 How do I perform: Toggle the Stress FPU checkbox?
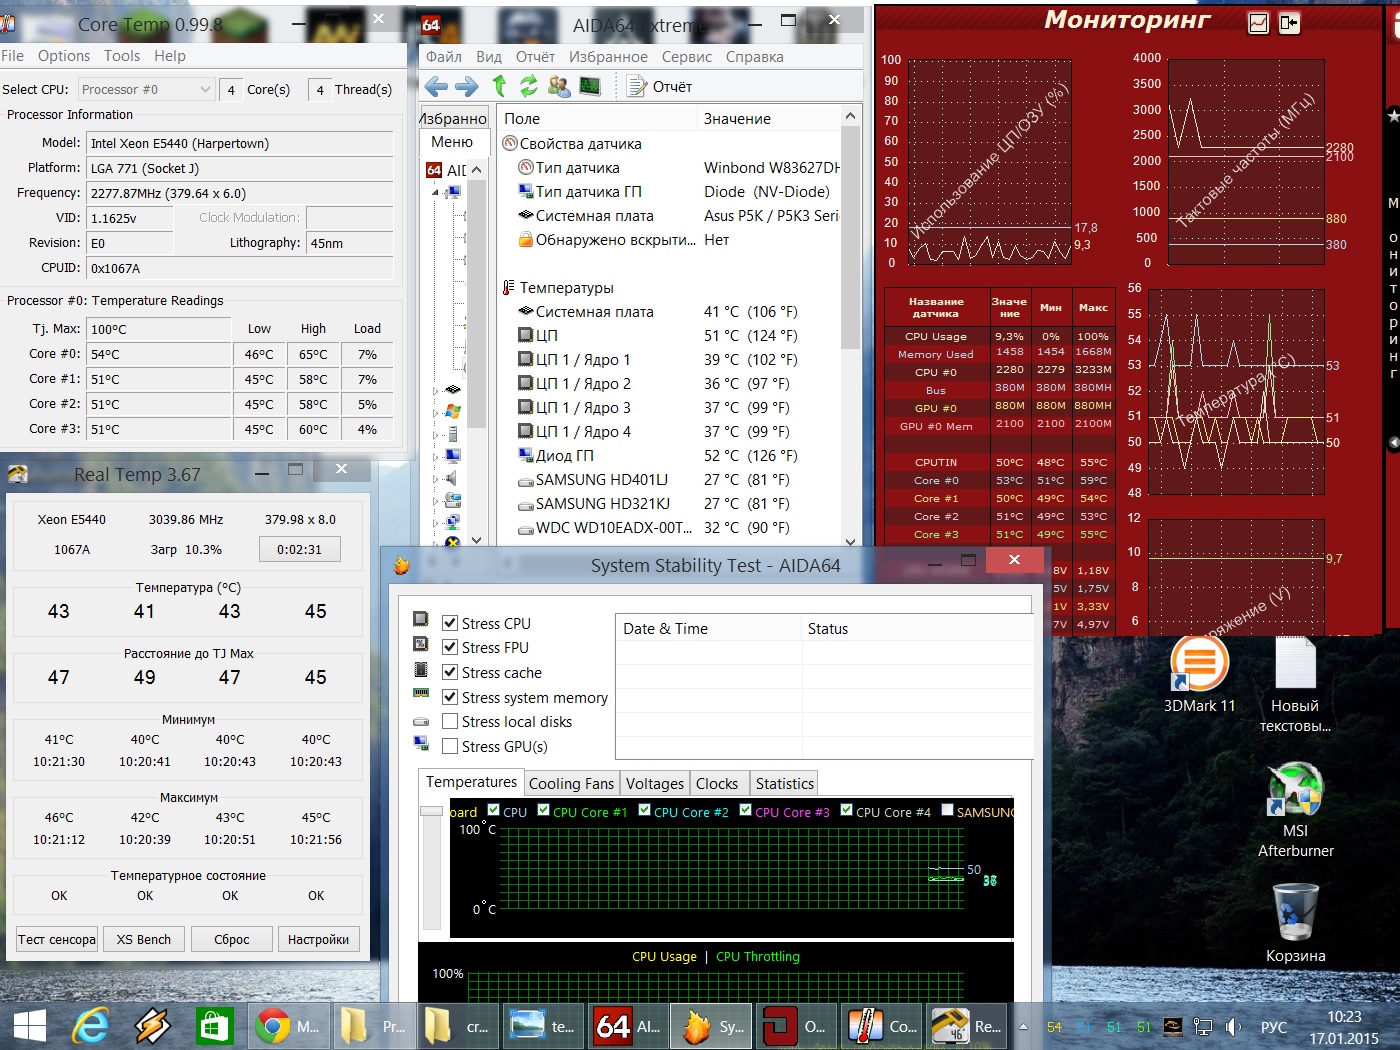click(450, 647)
